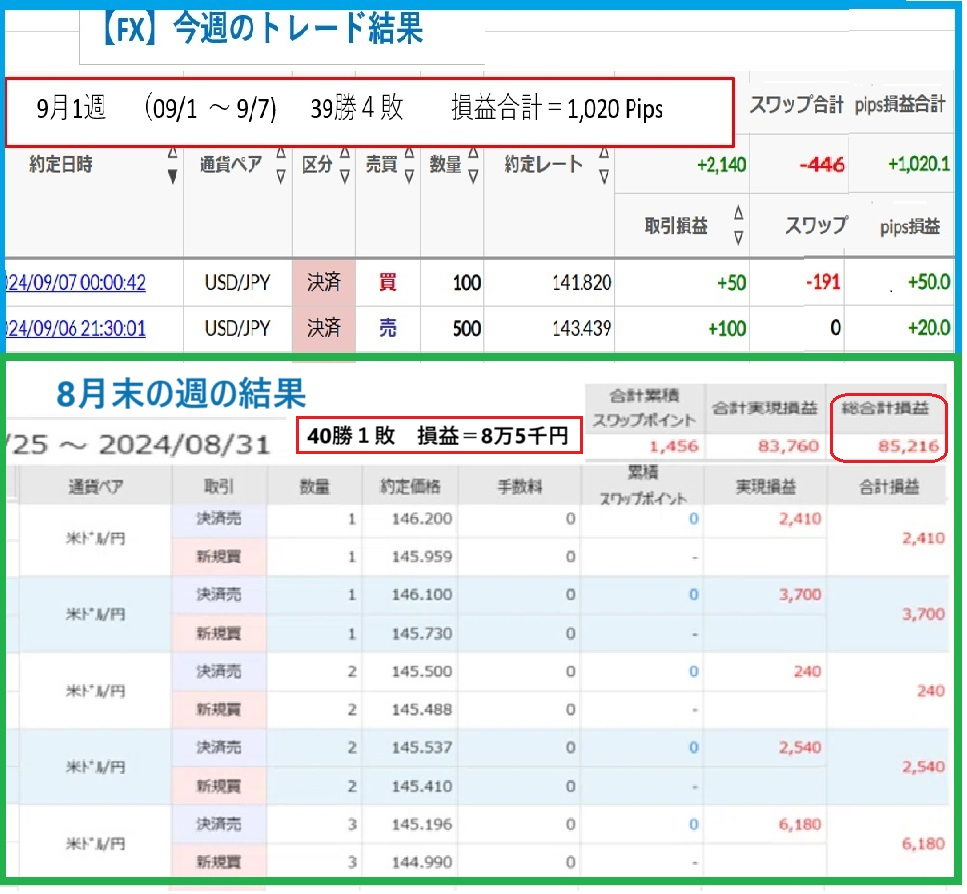This screenshot has height=894, width=967.
Task: Sort 約定日時 ascending with the up arrow
Action: [x=173, y=152]
